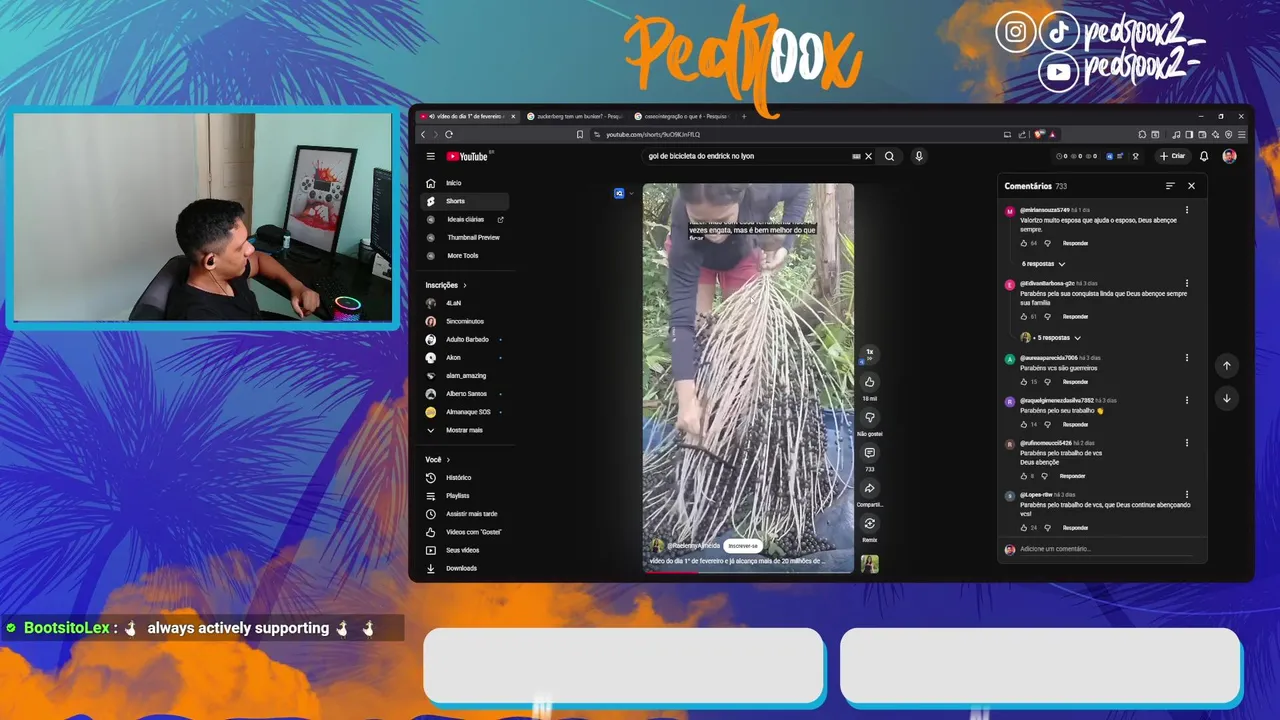Viewport: 1280px width, 720px height.
Task: Click the red video progress bar
Action: [672, 572]
